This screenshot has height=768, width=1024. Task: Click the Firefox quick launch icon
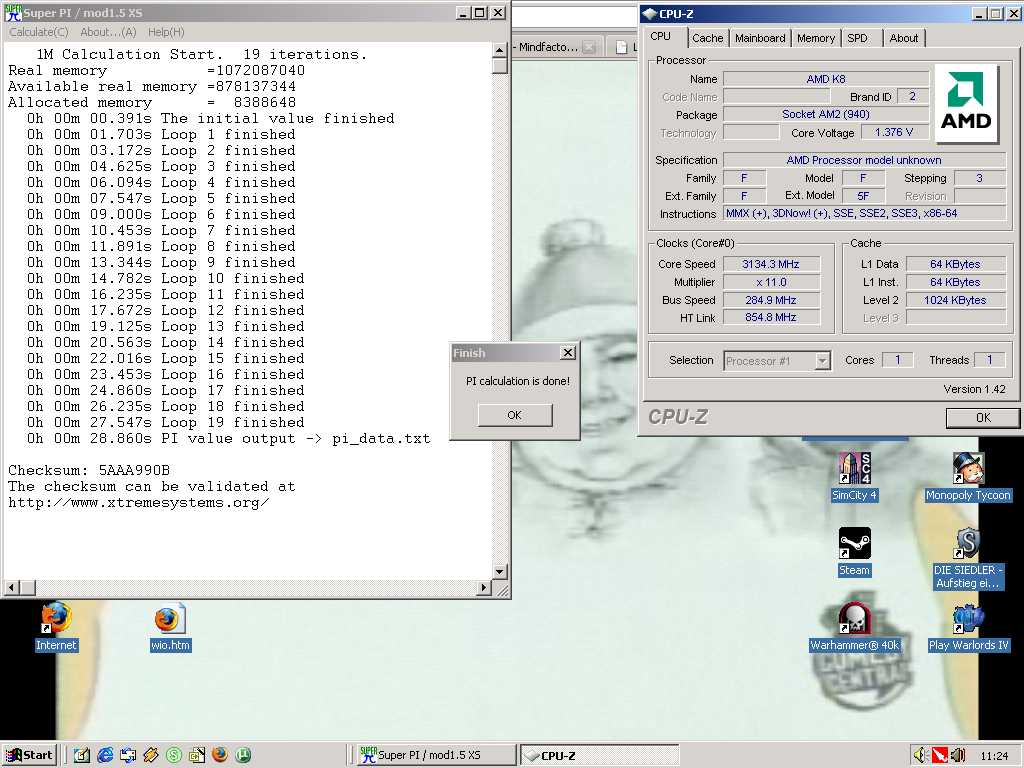pyautogui.click(x=220, y=755)
